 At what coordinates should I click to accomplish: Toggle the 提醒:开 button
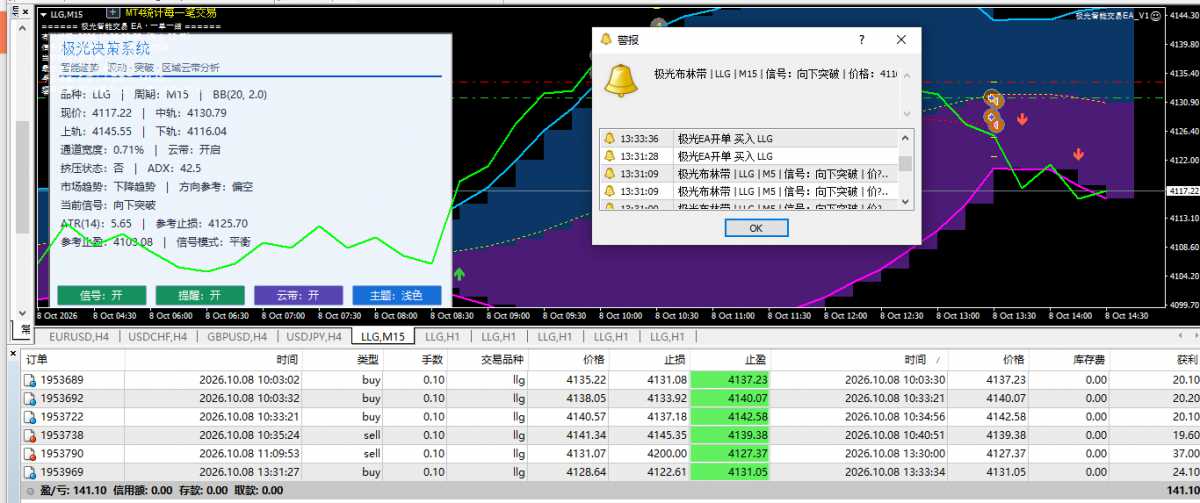point(200,295)
